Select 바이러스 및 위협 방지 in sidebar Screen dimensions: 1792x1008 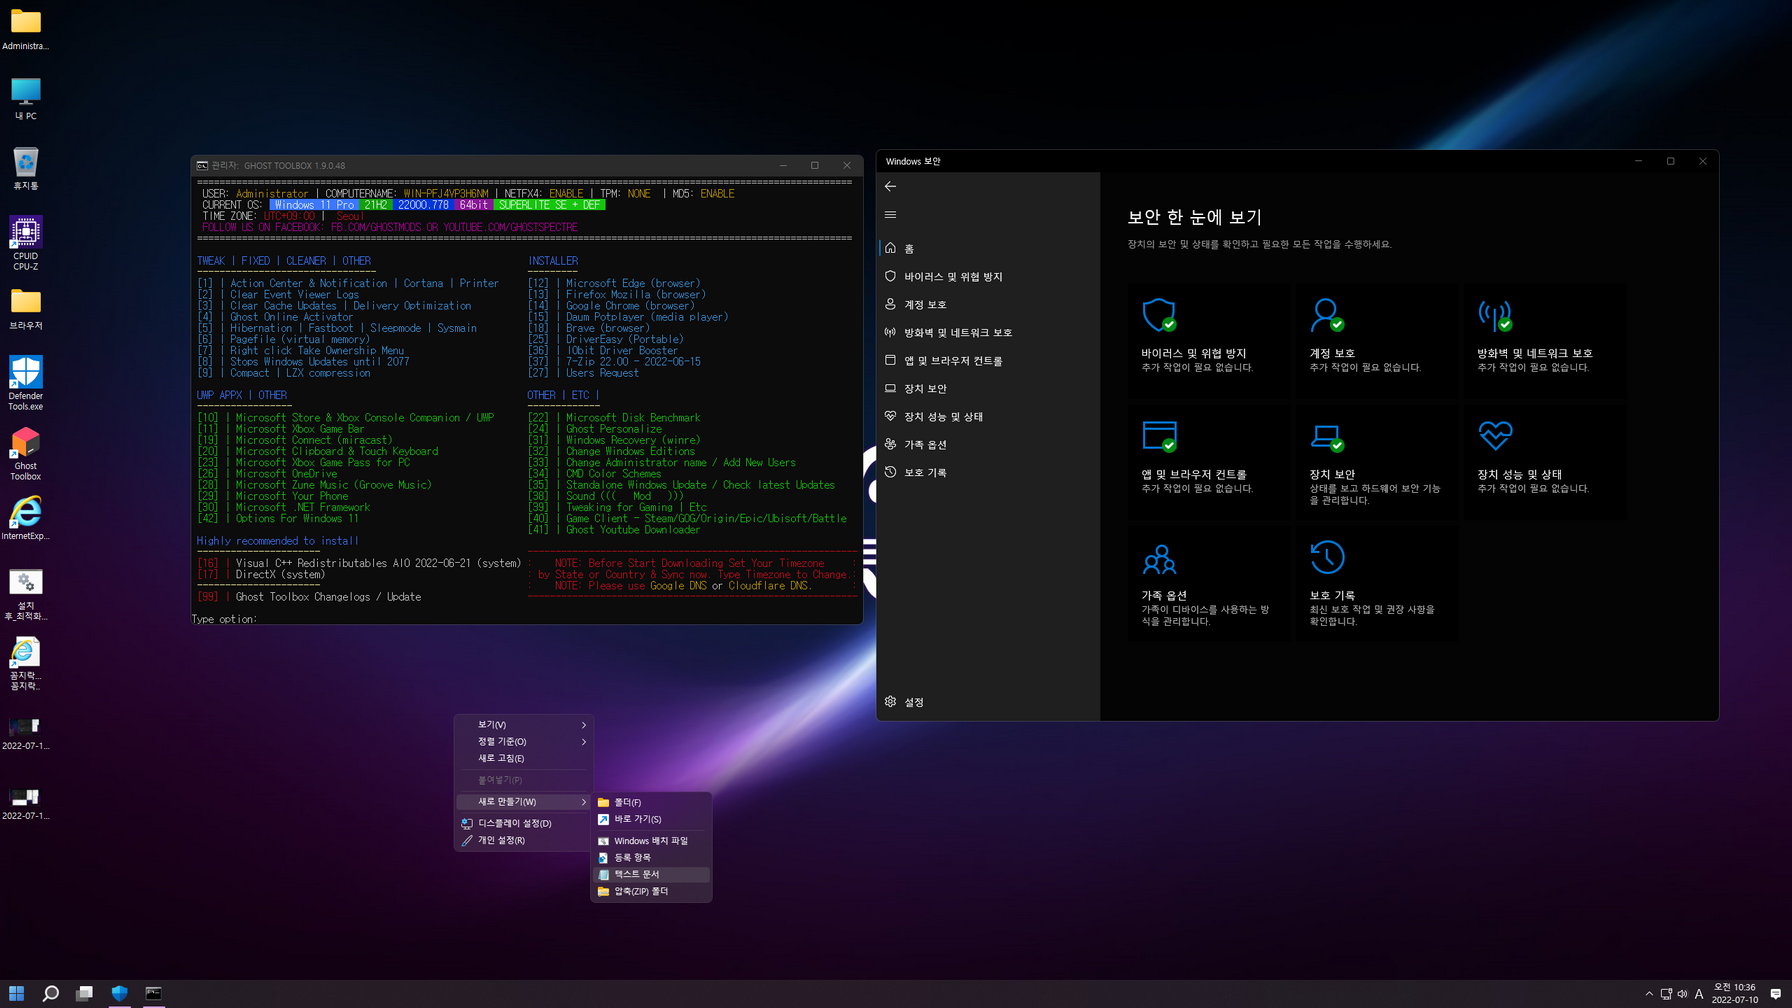[988, 276]
